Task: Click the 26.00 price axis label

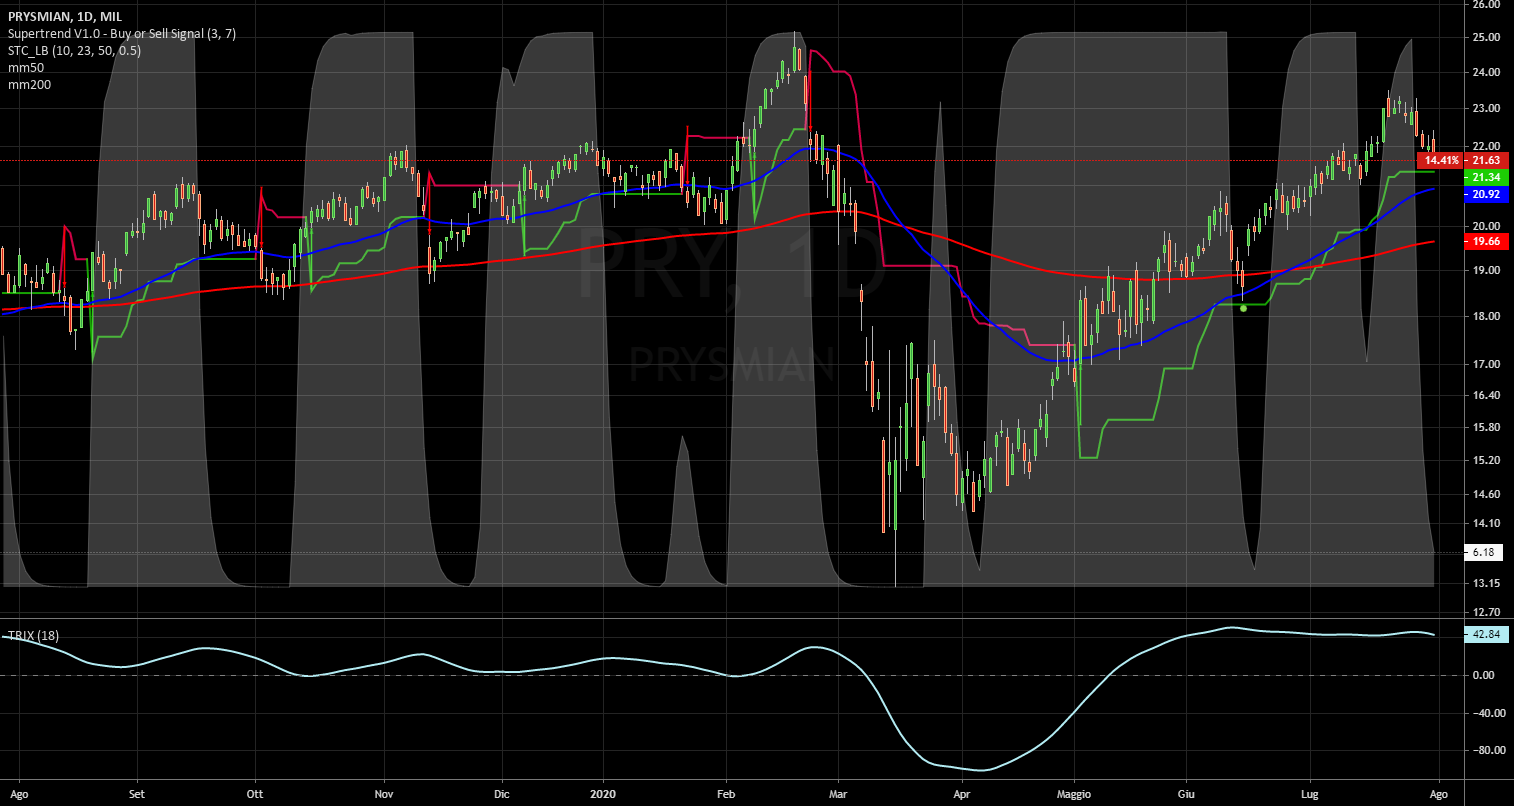Action: click(x=1486, y=4)
